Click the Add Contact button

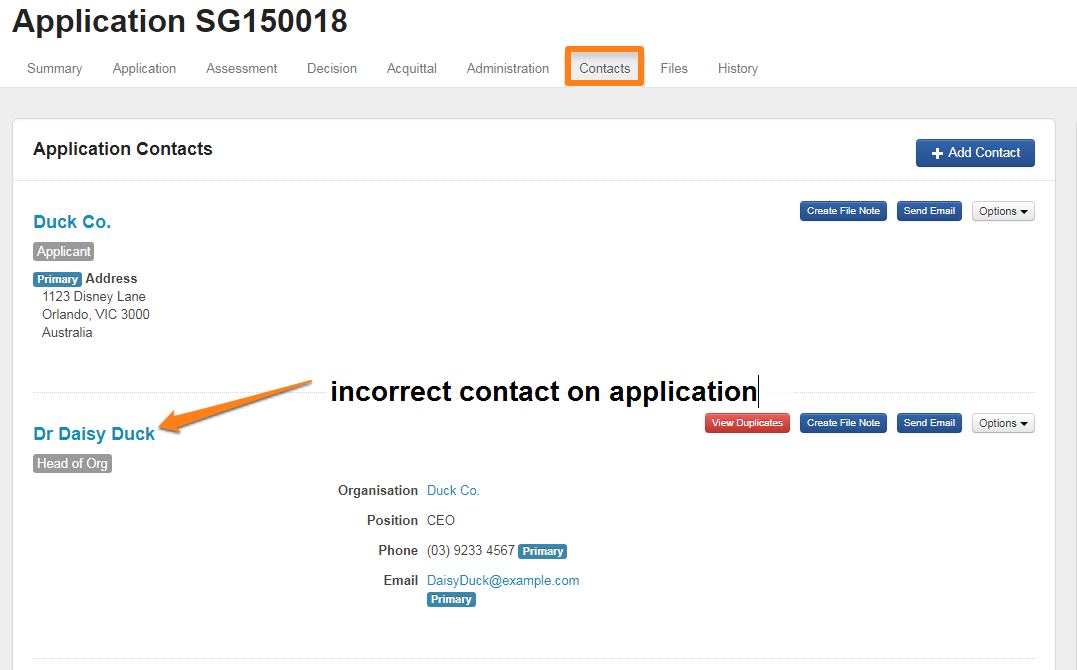(x=975, y=153)
